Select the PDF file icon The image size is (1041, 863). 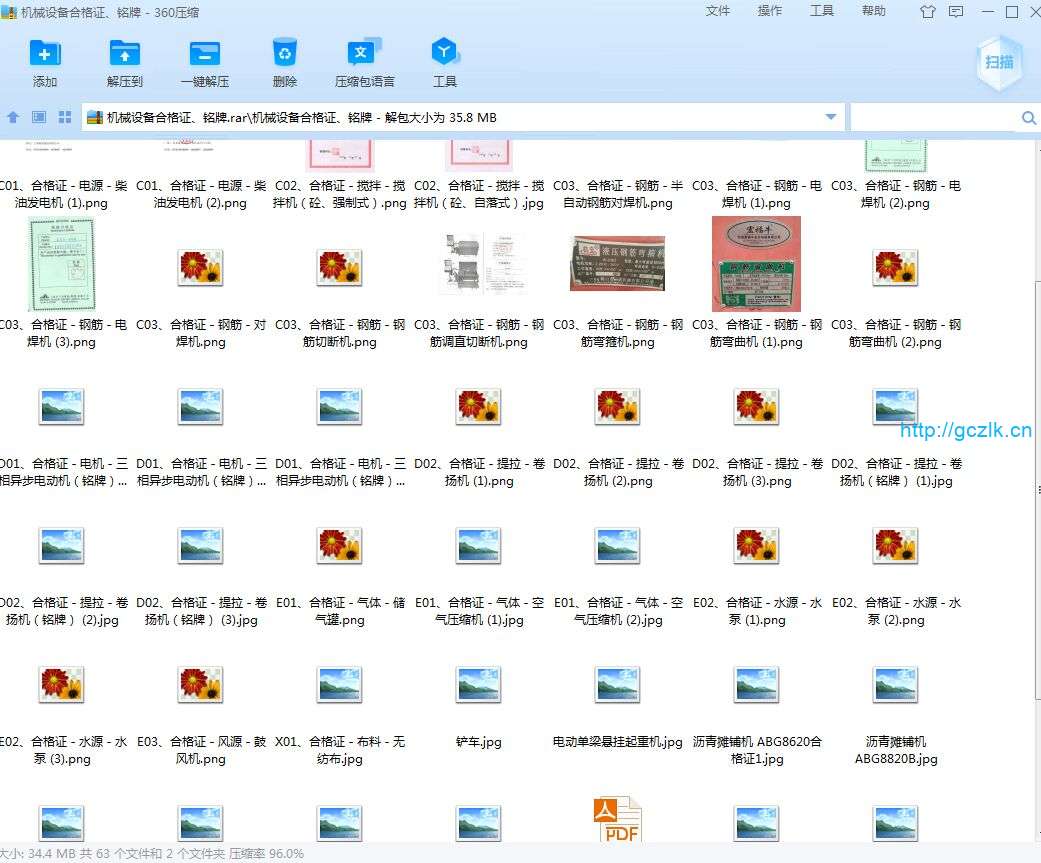617,818
